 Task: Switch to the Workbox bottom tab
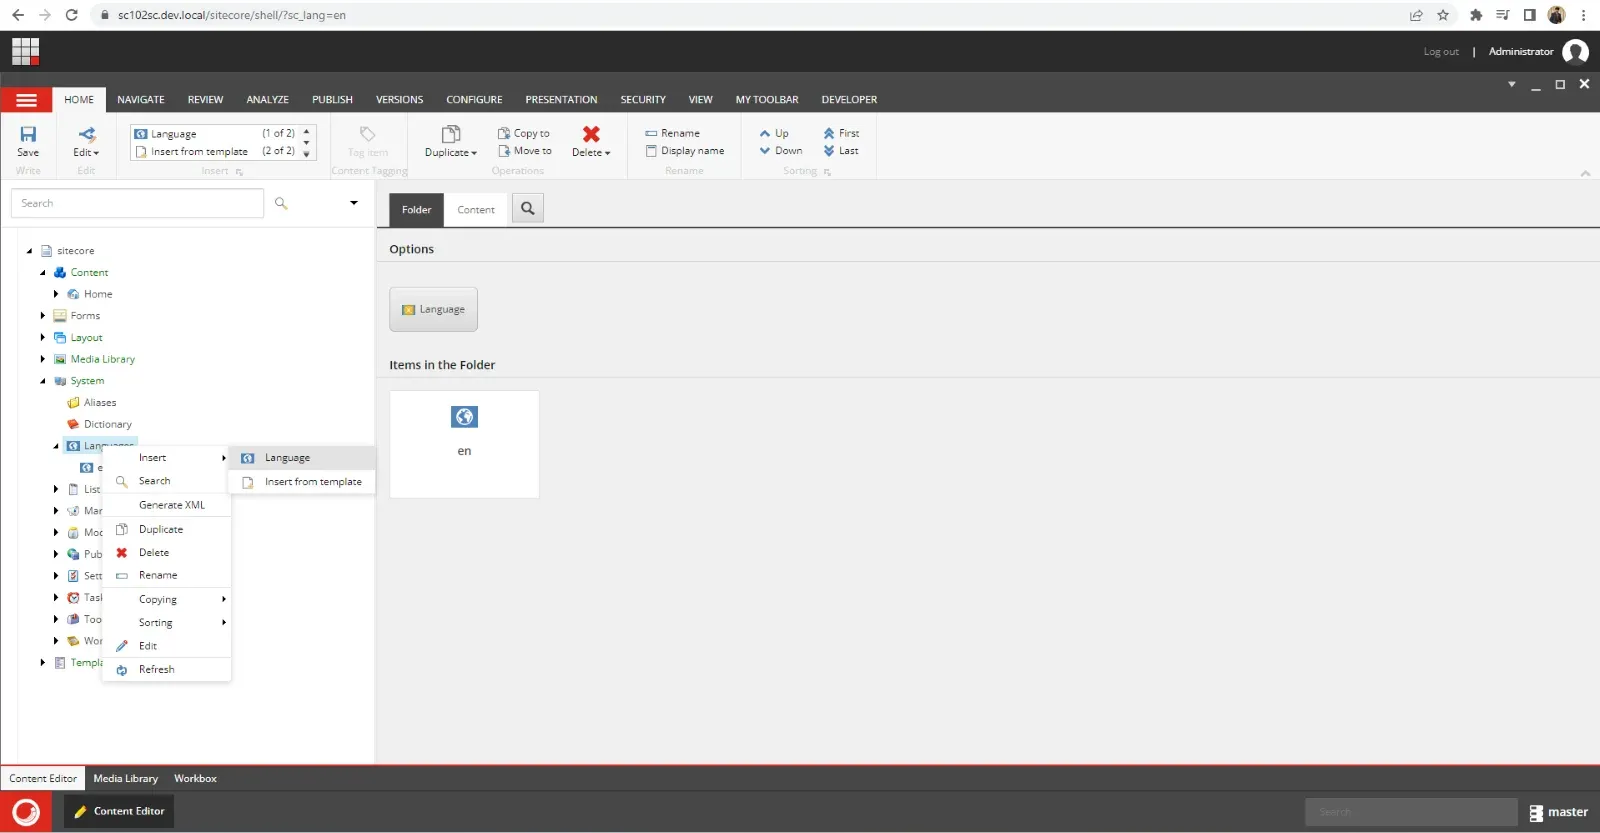195,778
